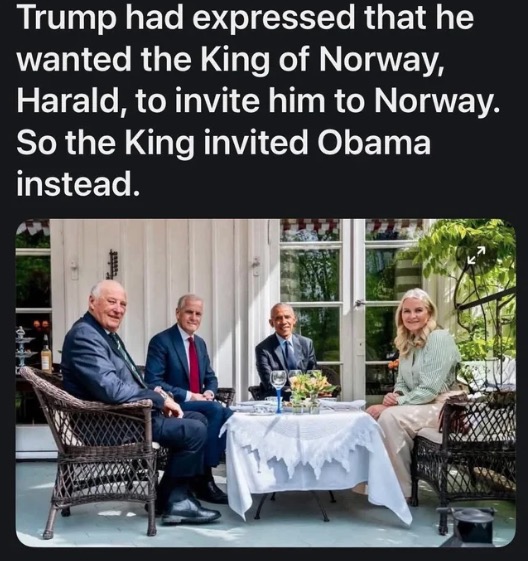The height and width of the screenshot is (561, 528).
Task: Click the black lantern at bottom right
Action: click(x=472, y=525)
